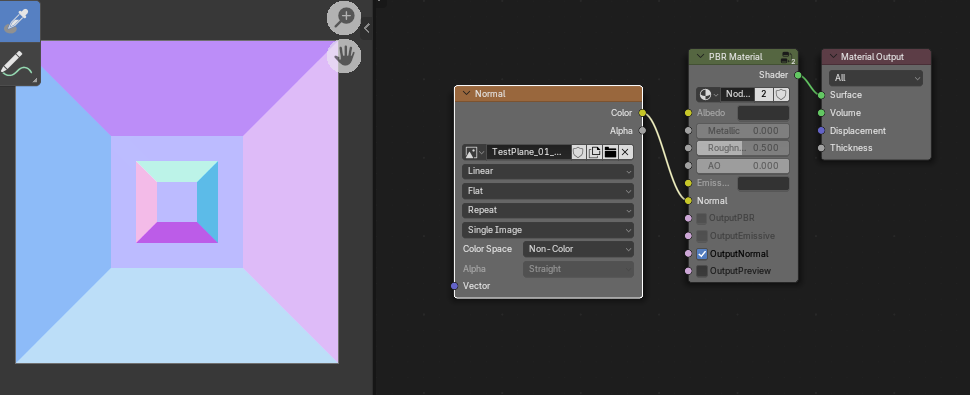Click the open image folder icon
The image size is (970, 395).
[610, 152]
